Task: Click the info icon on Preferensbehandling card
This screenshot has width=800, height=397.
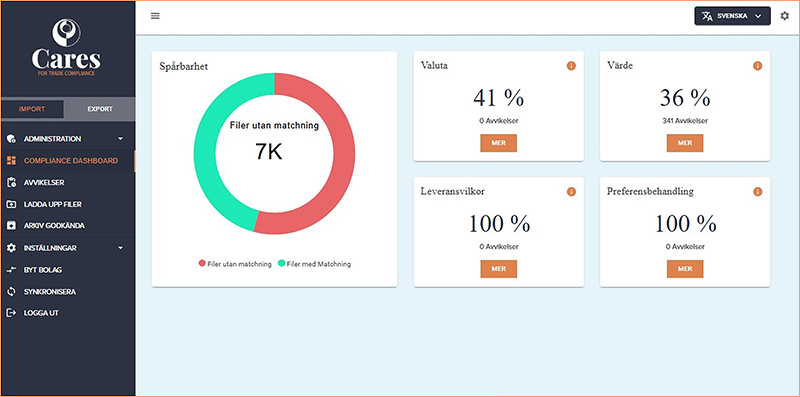Action: pyautogui.click(x=758, y=192)
